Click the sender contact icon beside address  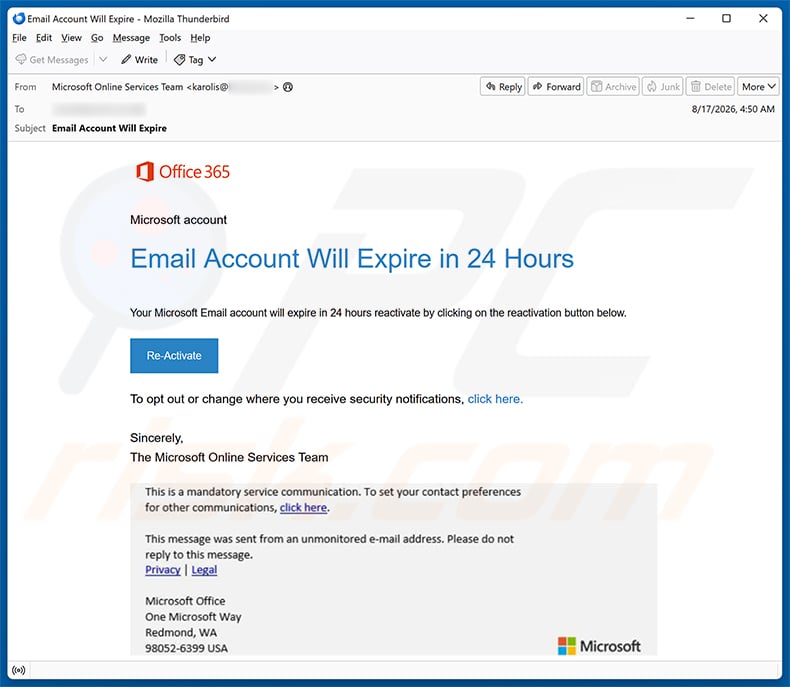(288, 87)
